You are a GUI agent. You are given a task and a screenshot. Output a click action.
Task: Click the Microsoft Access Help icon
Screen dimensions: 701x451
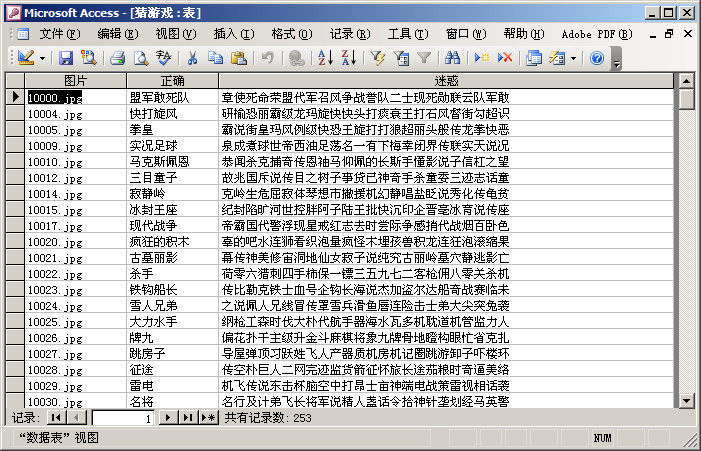tap(597, 58)
